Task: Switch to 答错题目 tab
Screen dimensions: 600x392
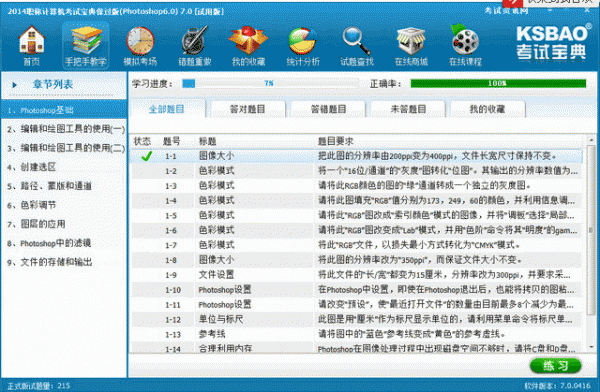Action: click(x=328, y=109)
